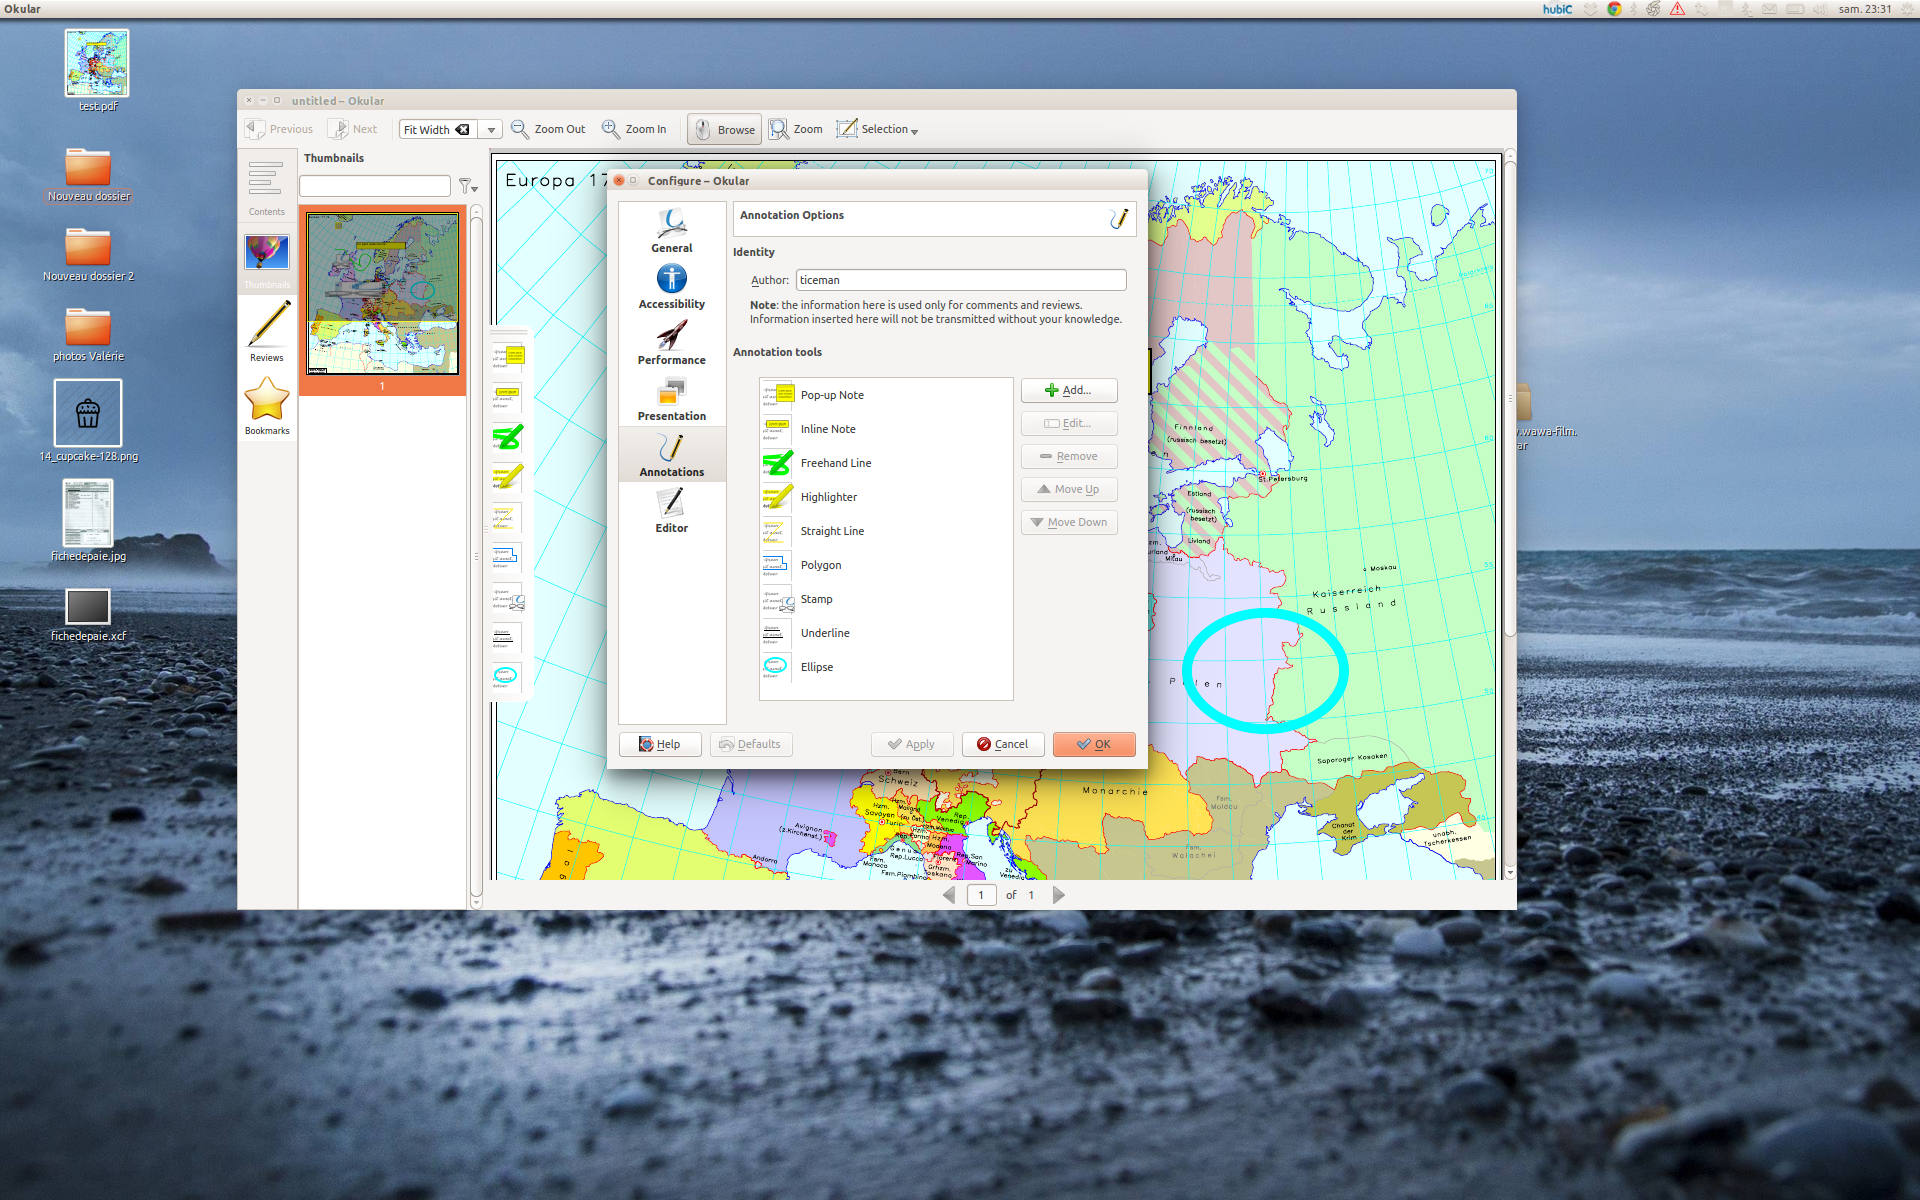Activate the Browse tool

[725, 129]
